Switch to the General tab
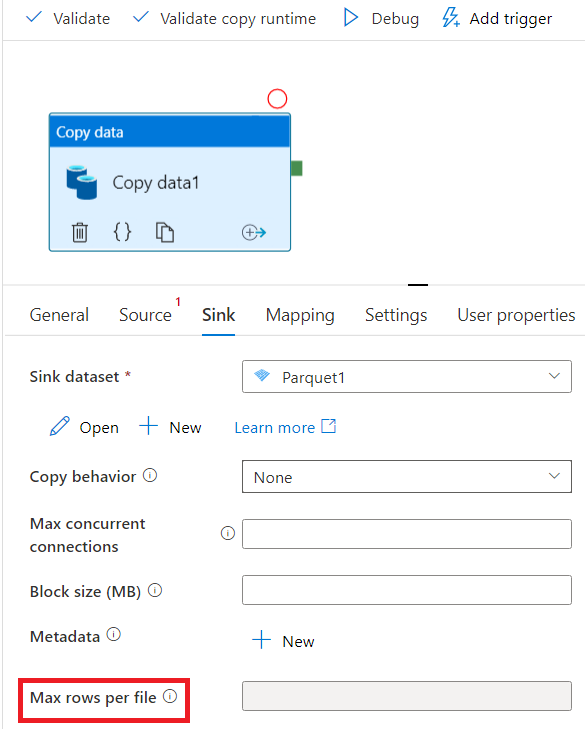The width and height of the screenshot is (585, 729). 59,315
